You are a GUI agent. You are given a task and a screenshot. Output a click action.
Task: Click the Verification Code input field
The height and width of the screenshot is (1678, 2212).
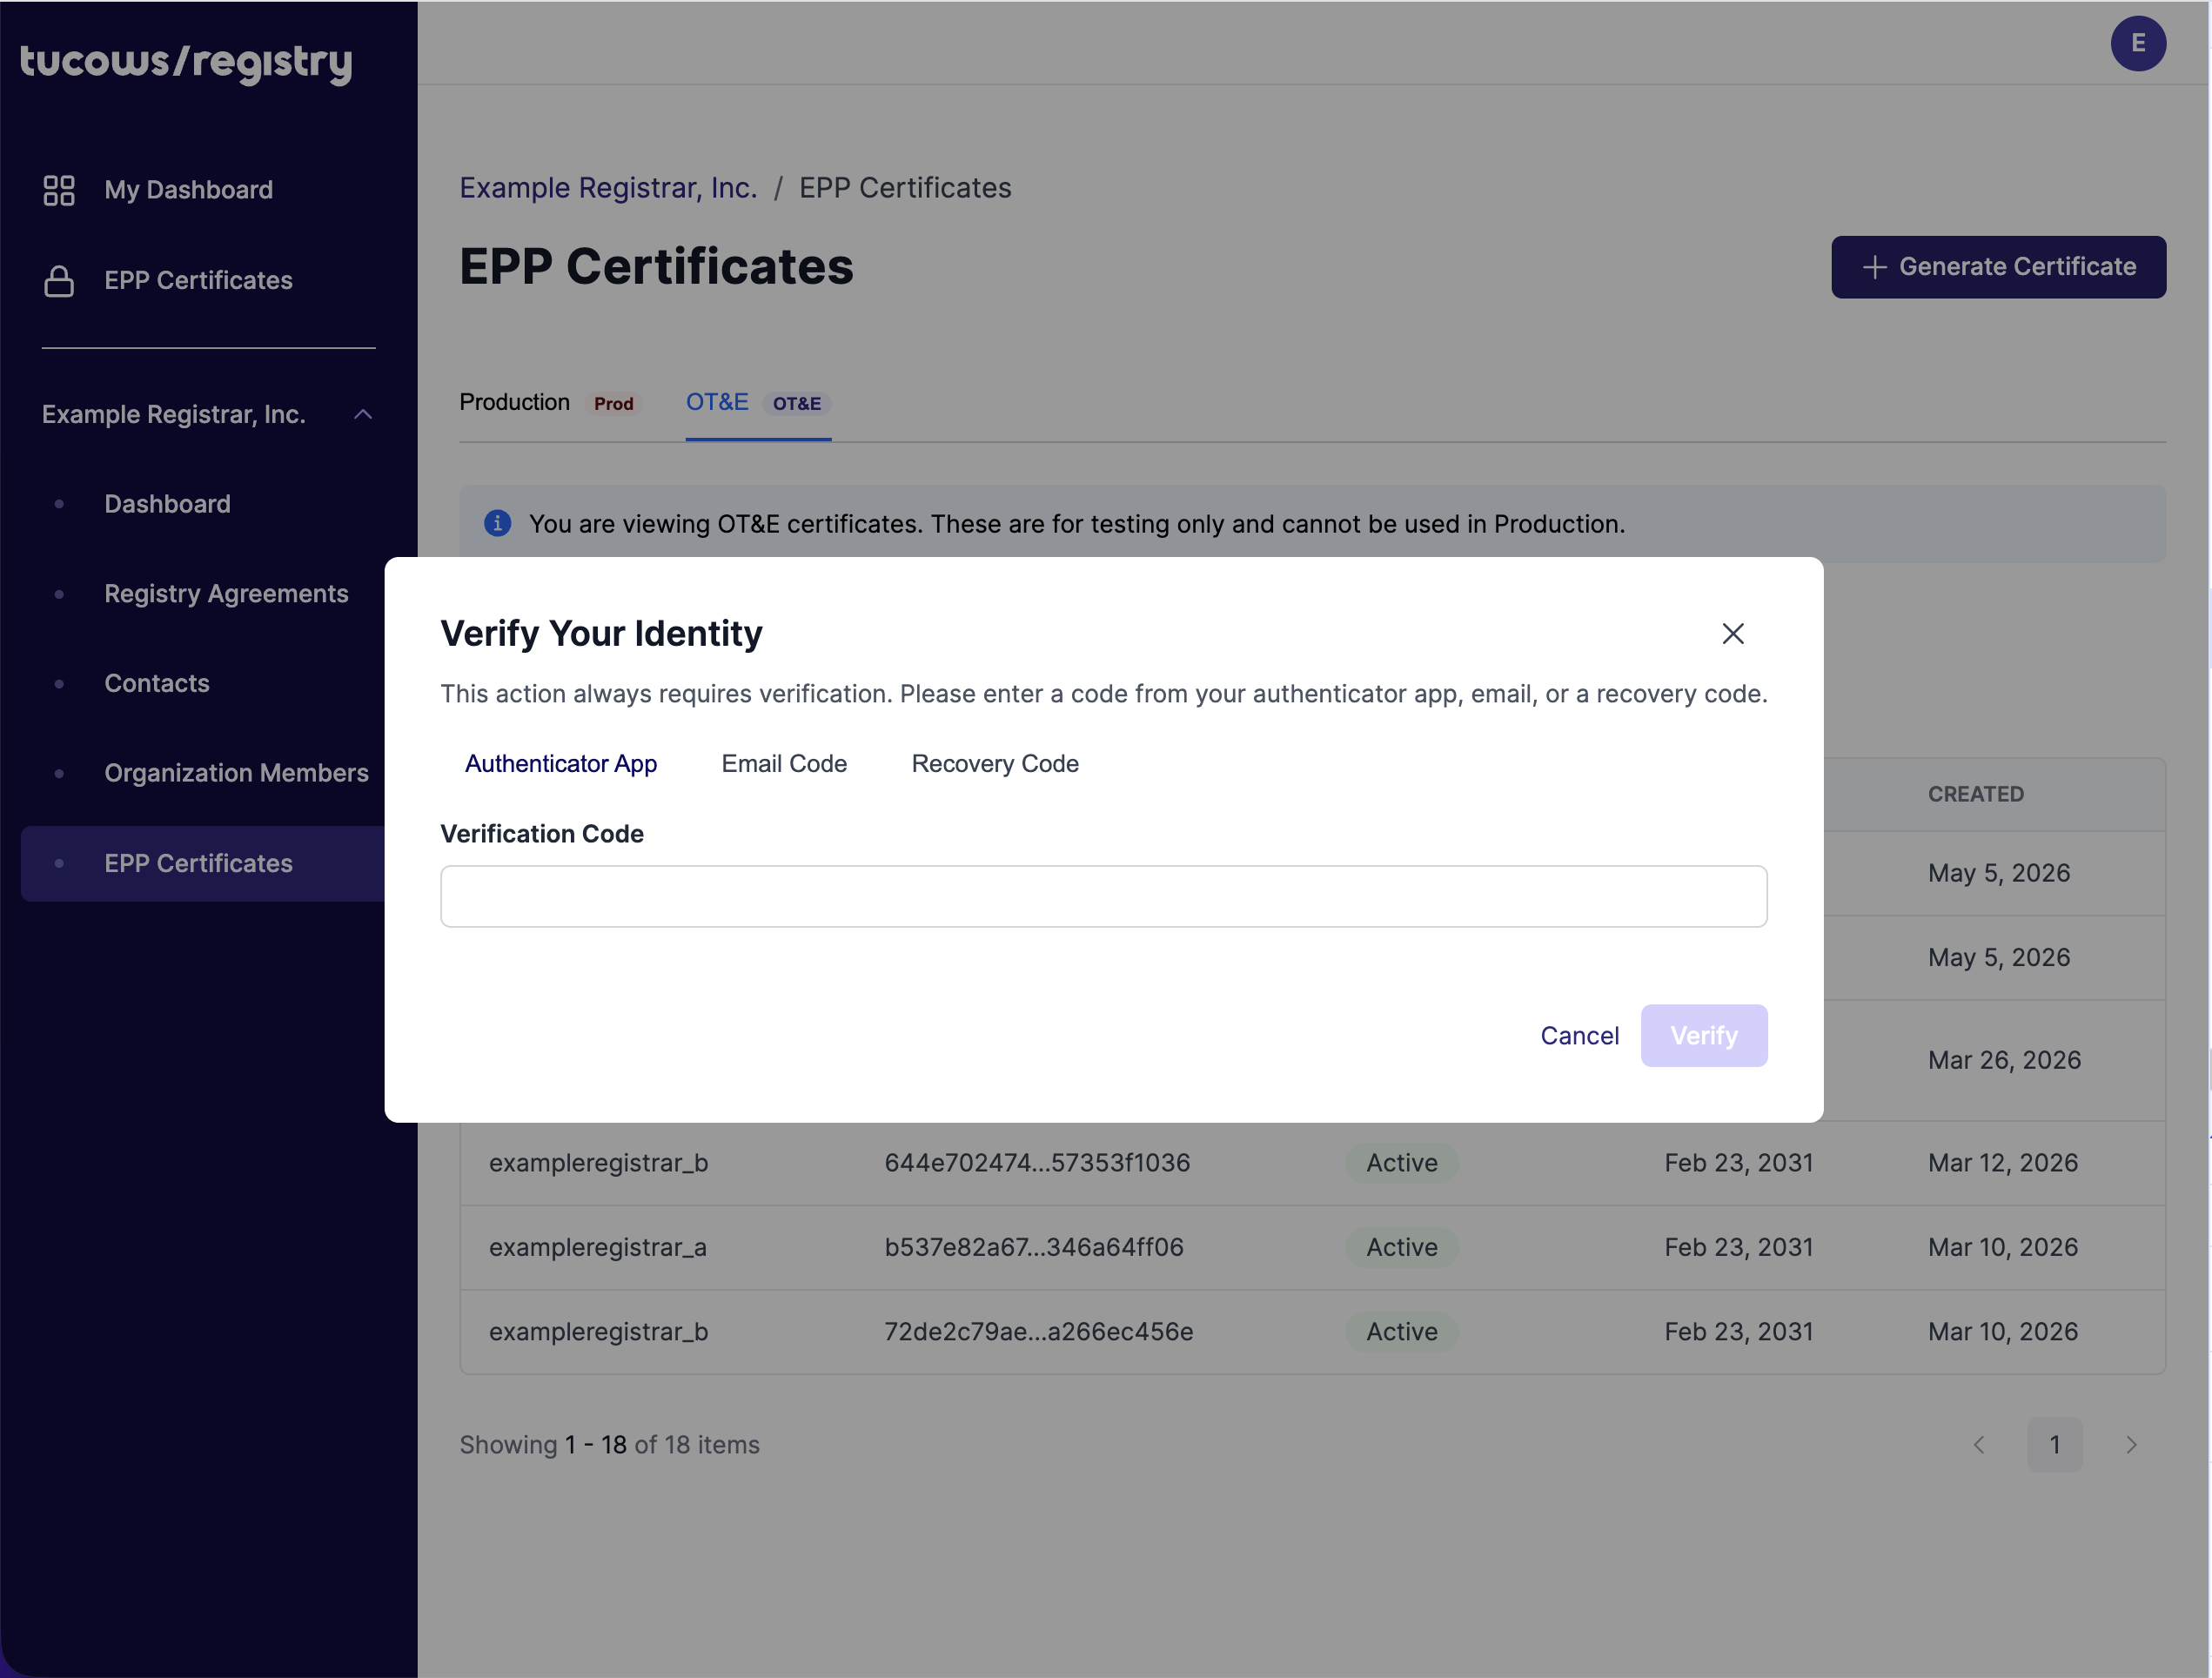coord(1103,896)
